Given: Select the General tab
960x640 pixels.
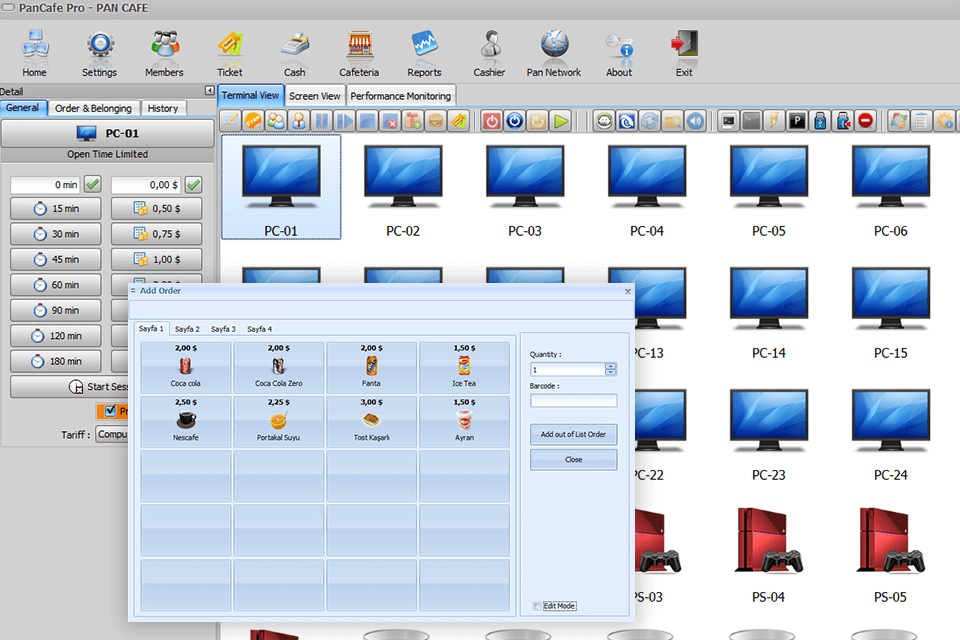Looking at the screenshot, I should click(23, 108).
